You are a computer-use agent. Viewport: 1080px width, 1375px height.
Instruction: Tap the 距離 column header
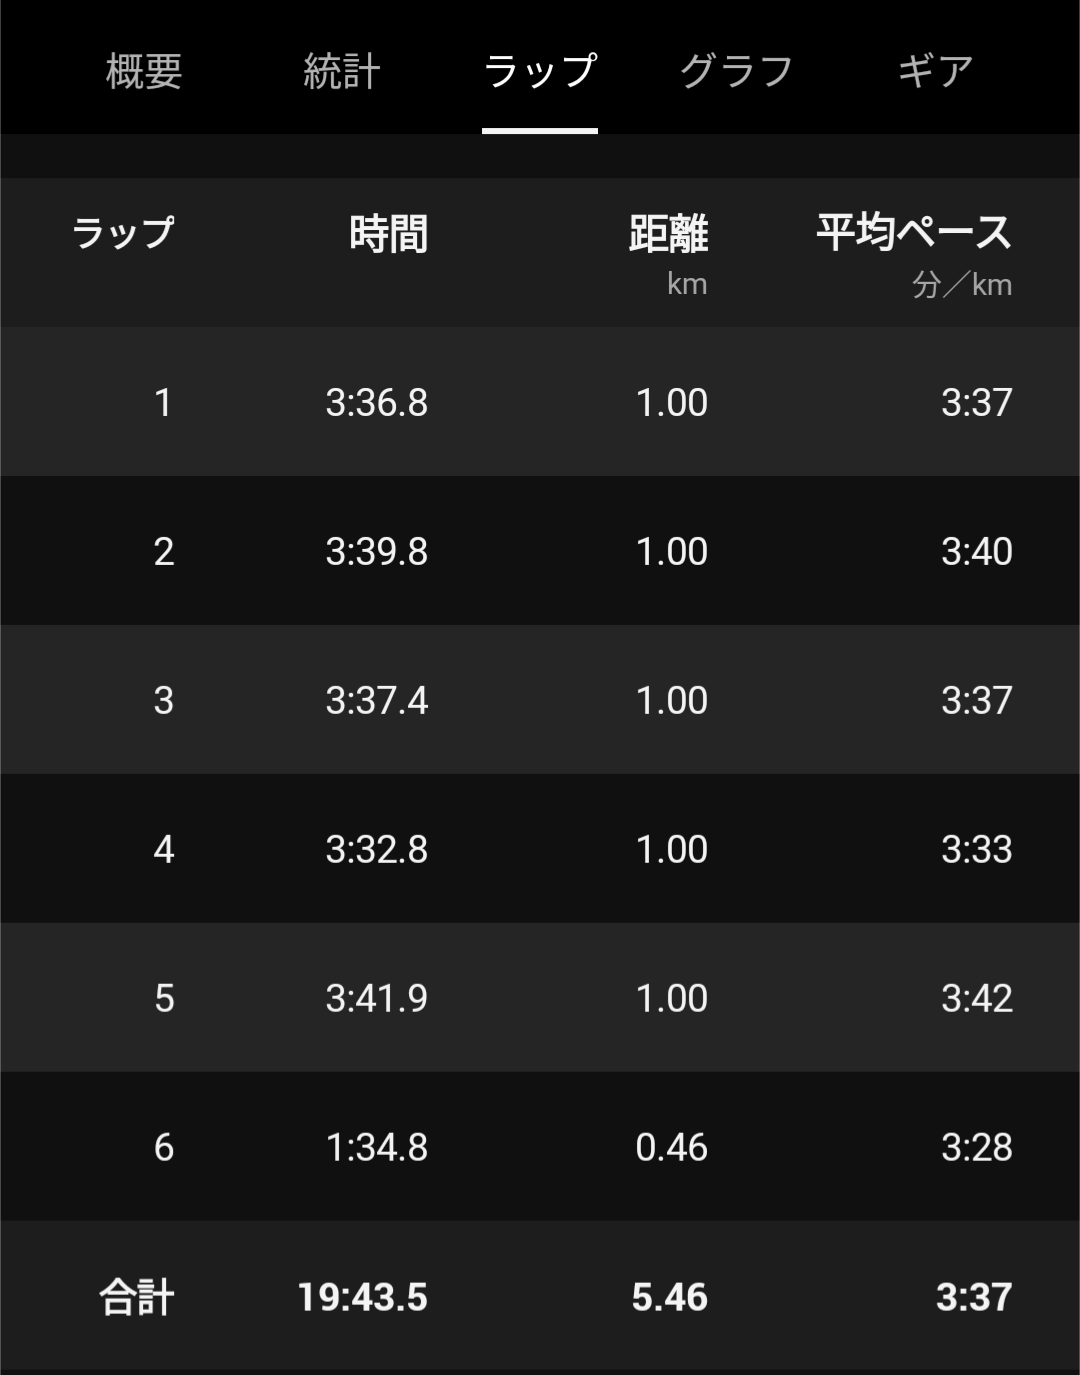(668, 234)
